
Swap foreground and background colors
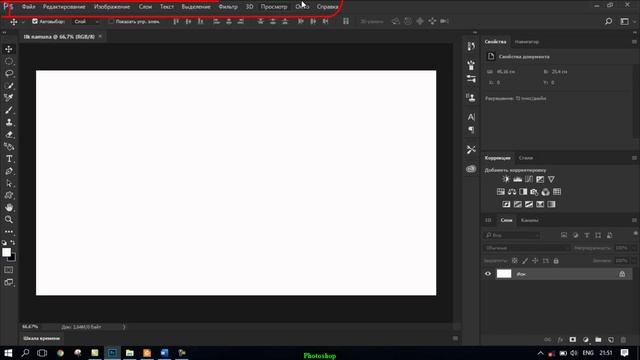click(13, 242)
